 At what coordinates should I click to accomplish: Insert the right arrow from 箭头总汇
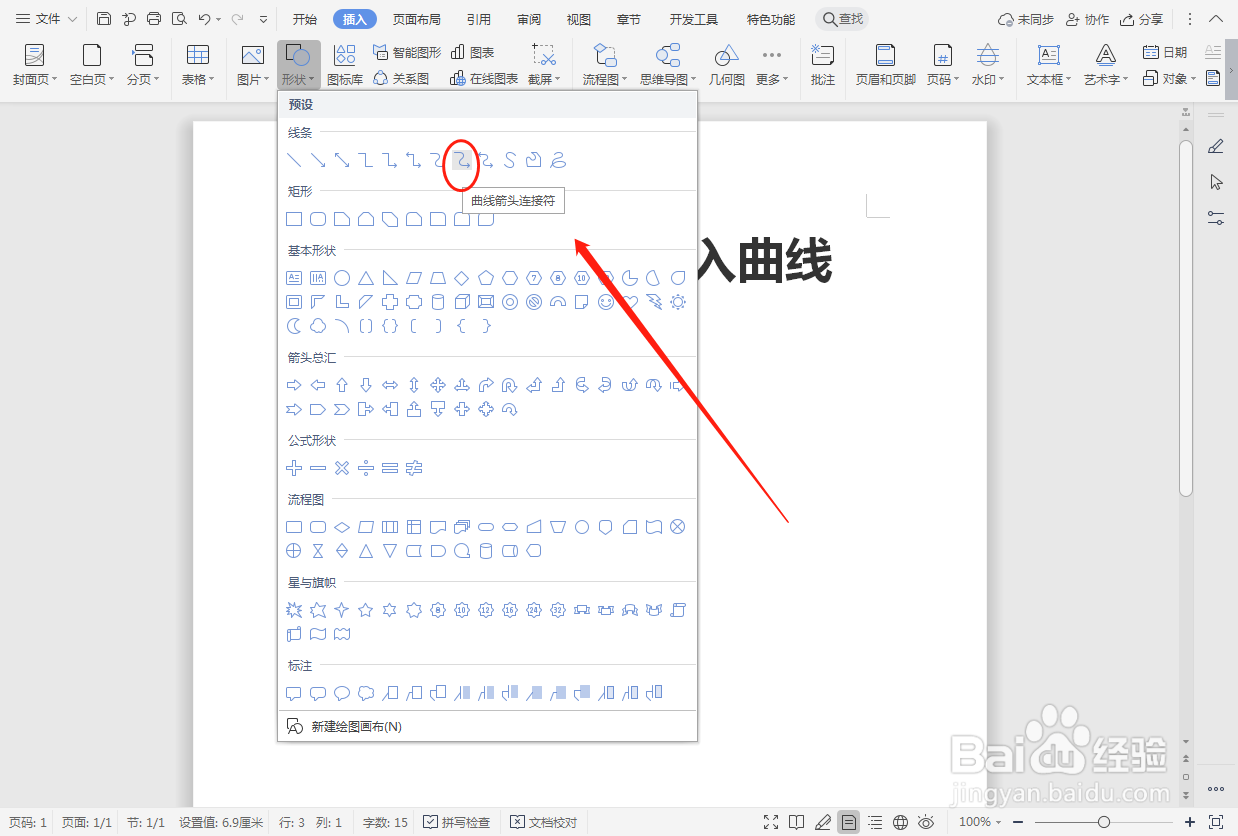coord(294,385)
